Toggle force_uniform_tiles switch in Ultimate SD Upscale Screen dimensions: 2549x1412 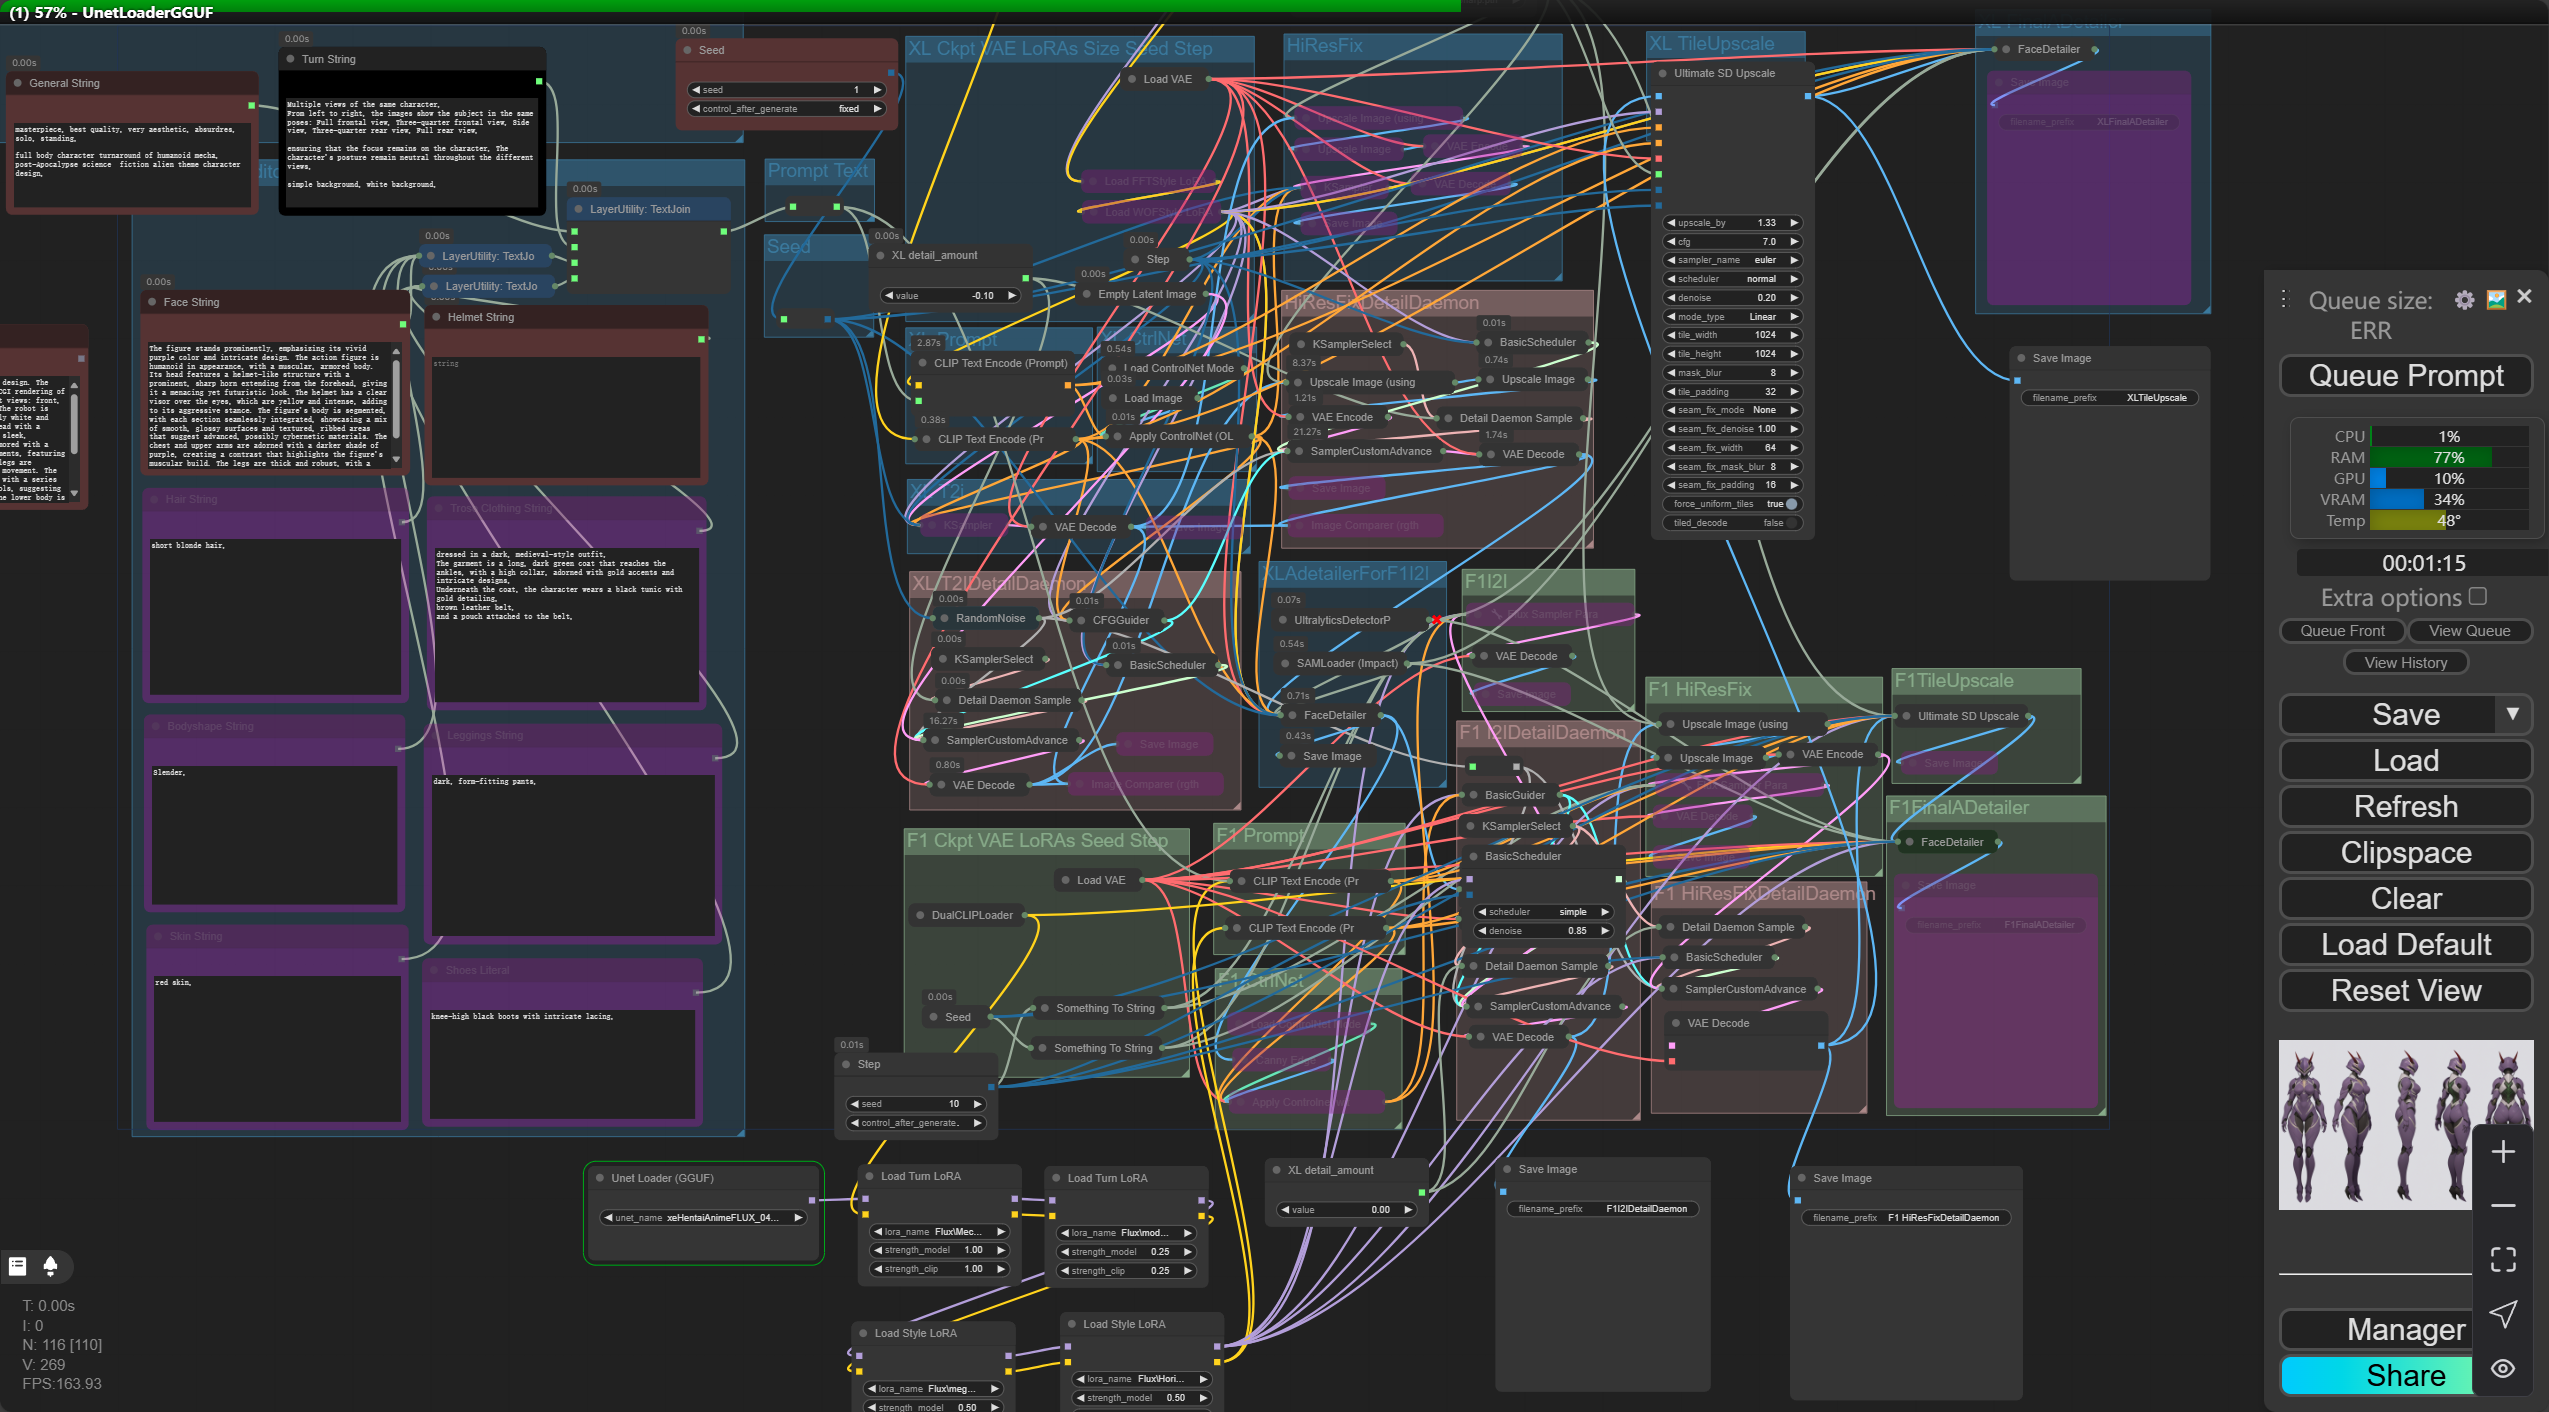pos(1791,504)
